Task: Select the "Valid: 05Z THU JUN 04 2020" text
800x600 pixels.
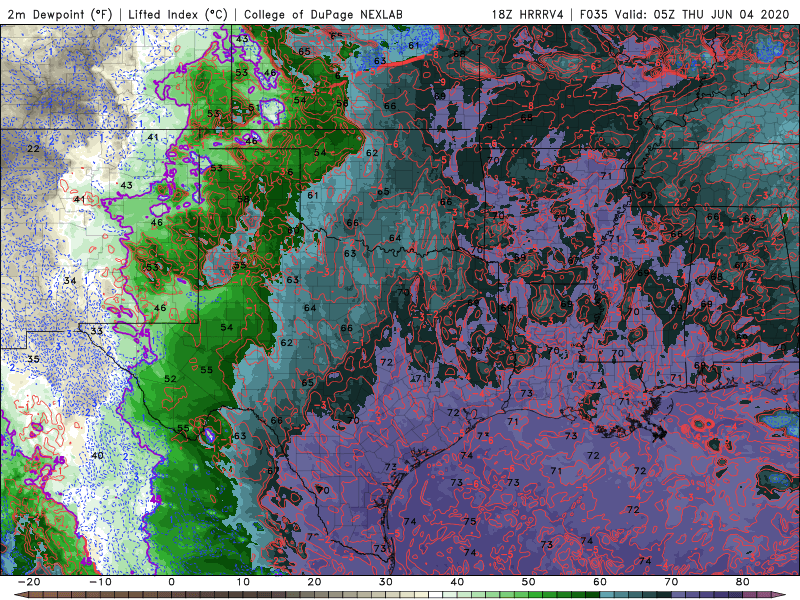Action: coord(702,14)
